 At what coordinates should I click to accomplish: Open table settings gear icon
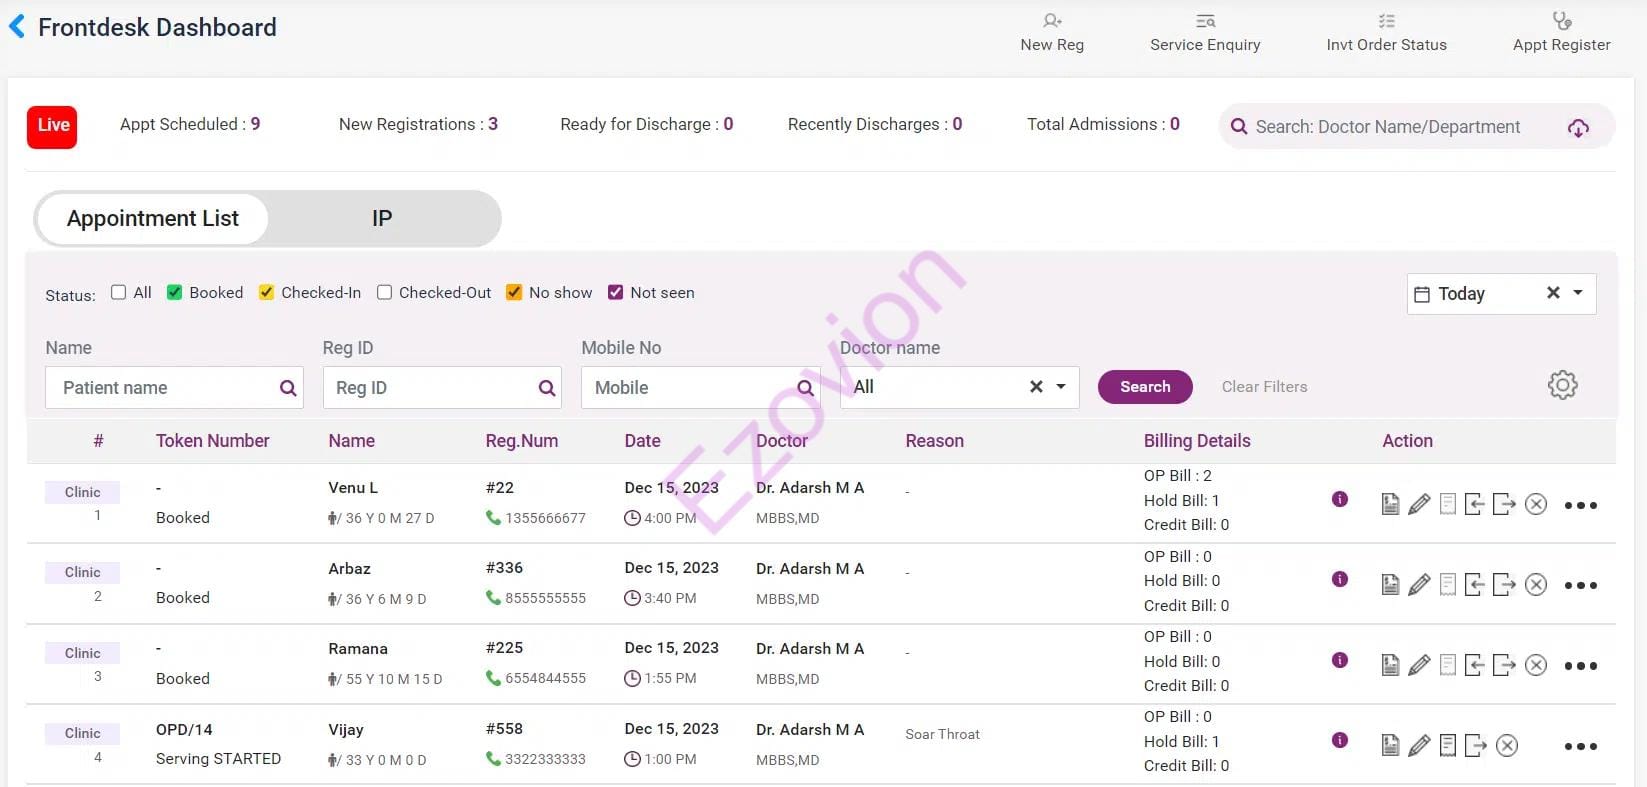coord(1562,385)
